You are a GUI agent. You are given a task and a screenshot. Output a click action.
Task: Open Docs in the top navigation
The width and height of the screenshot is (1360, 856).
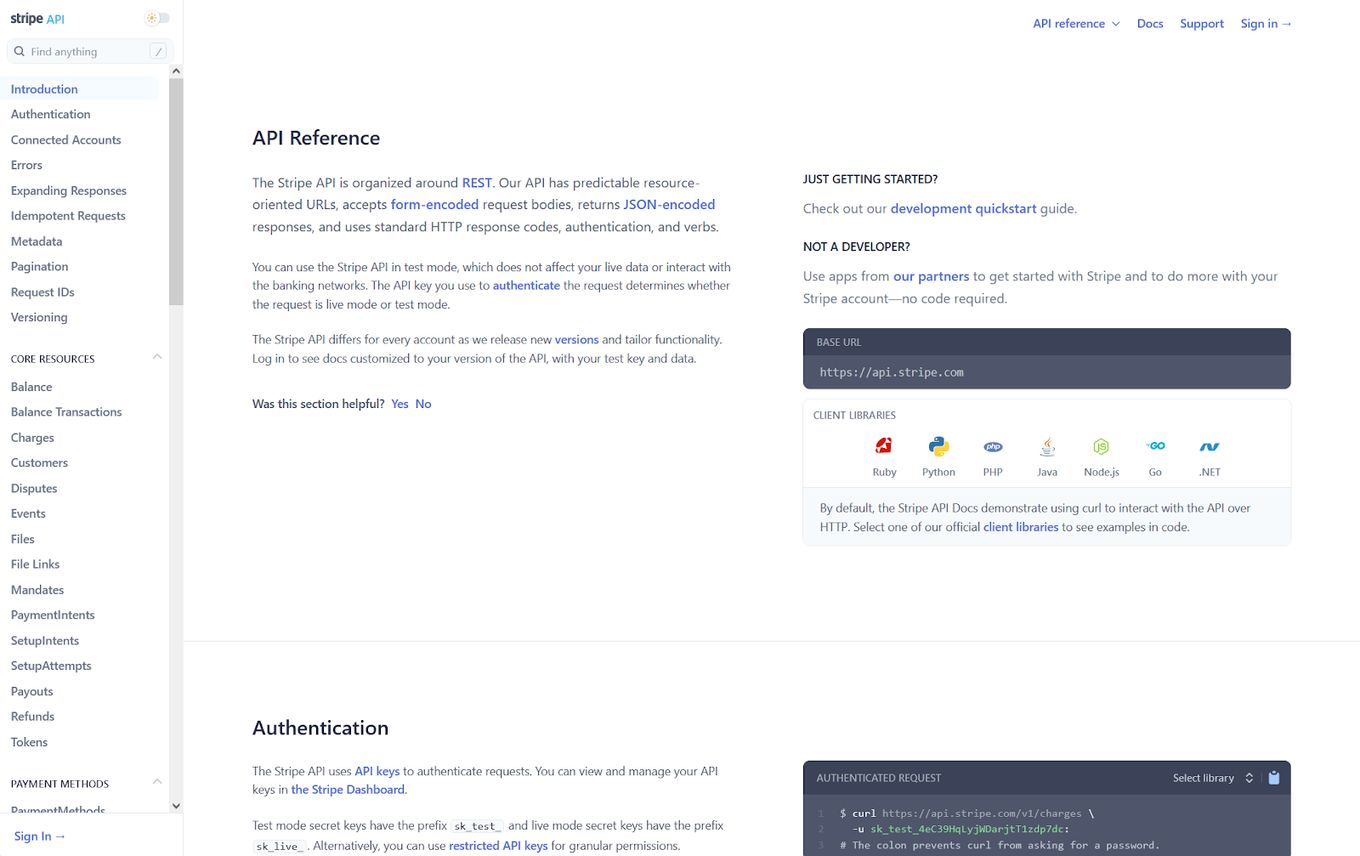pyautogui.click(x=1150, y=23)
